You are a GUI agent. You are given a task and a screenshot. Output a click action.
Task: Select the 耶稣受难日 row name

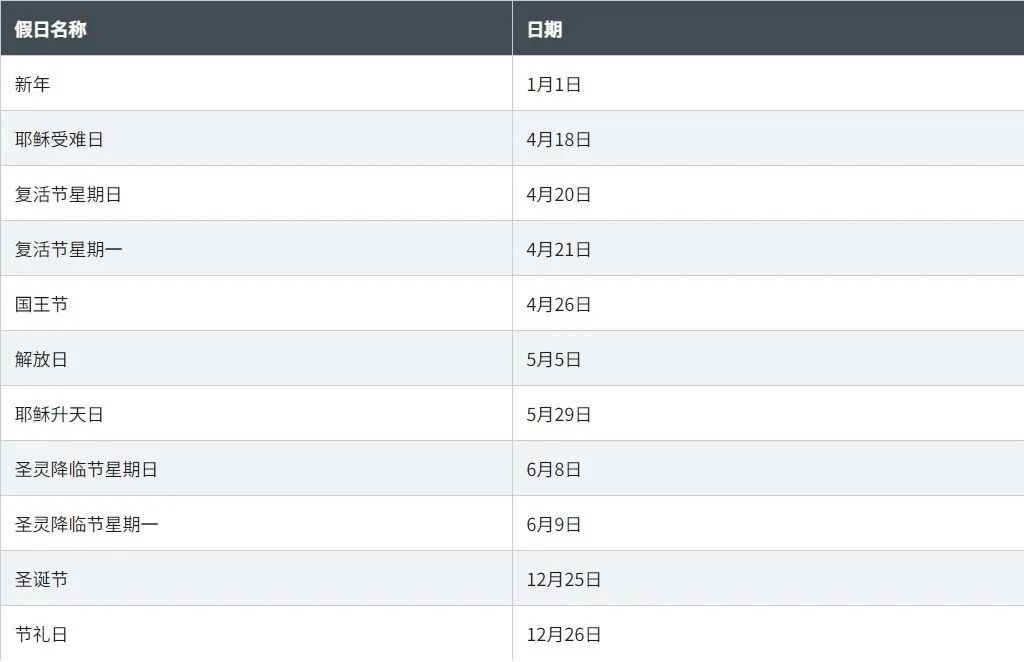59,139
